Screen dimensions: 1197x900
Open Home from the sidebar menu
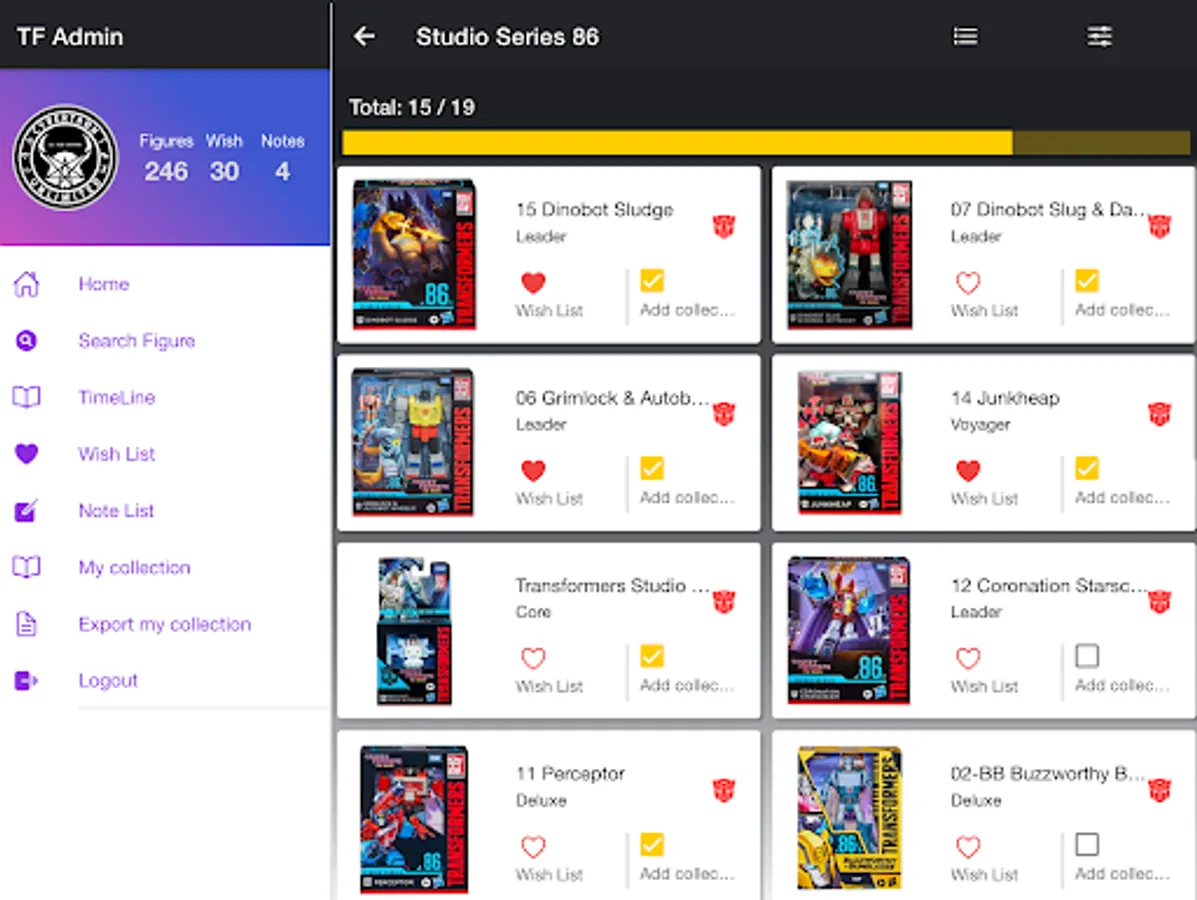(x=104, y=284)
